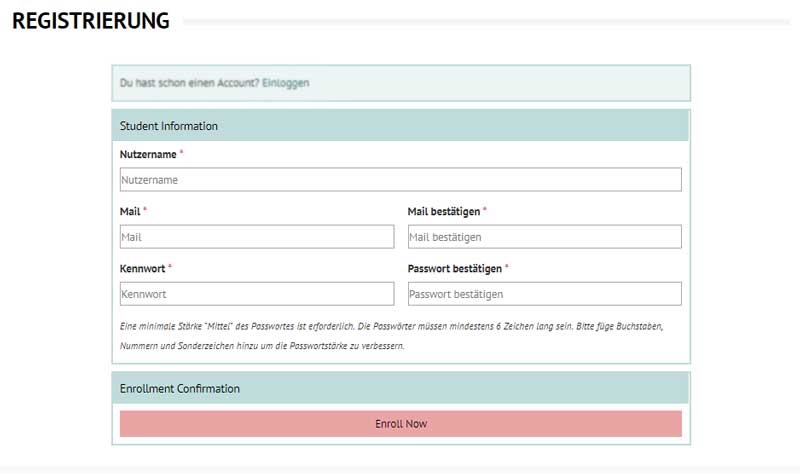Click the REGISTRIERUNG page heading

tap(91, 21)
